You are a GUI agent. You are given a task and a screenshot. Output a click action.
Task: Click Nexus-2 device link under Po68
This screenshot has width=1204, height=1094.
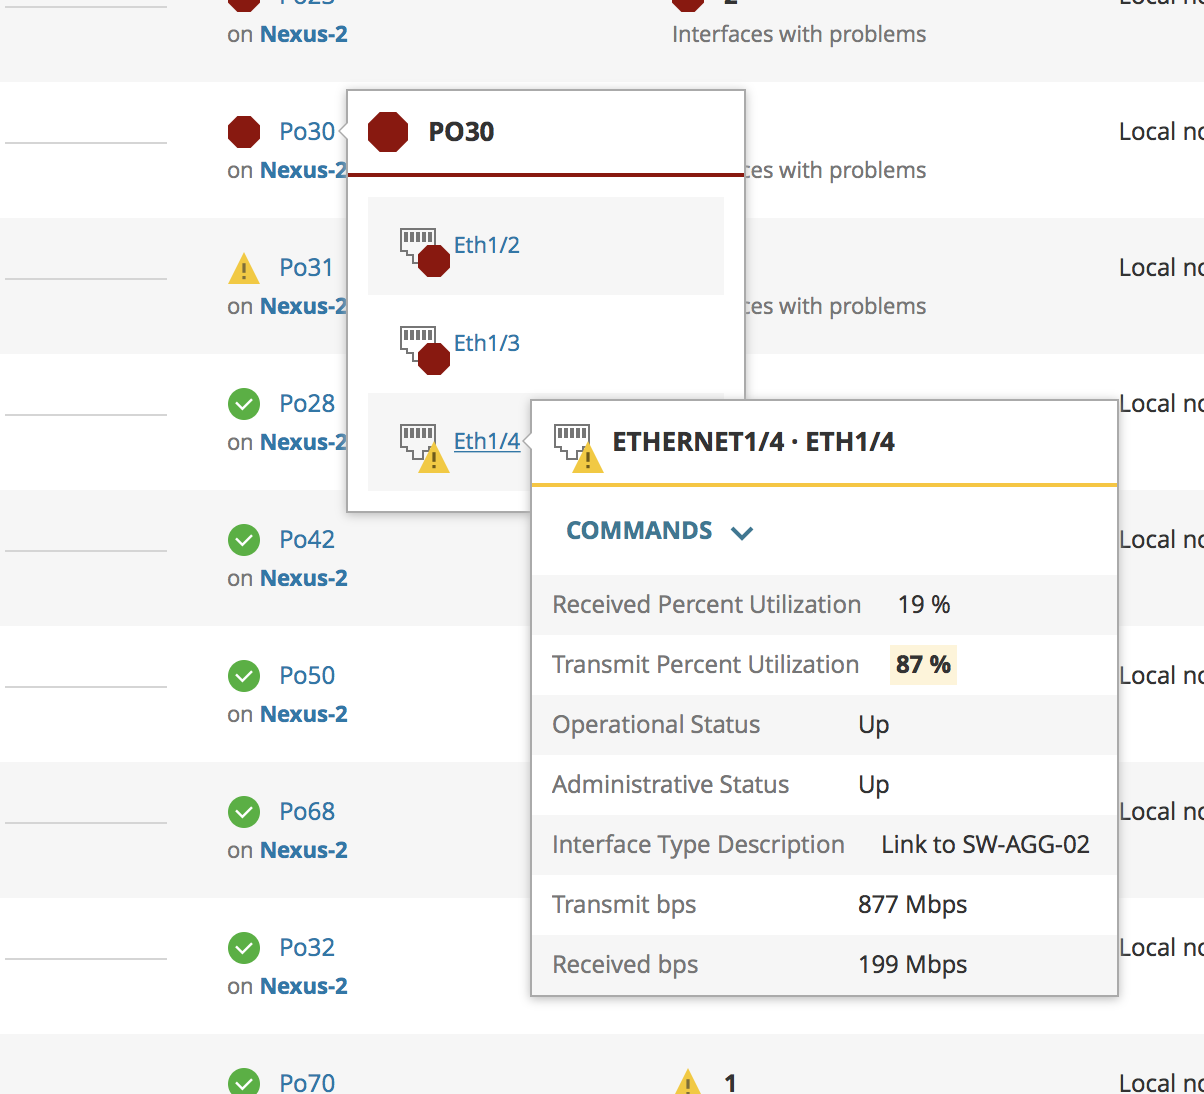tap(304, 850)
